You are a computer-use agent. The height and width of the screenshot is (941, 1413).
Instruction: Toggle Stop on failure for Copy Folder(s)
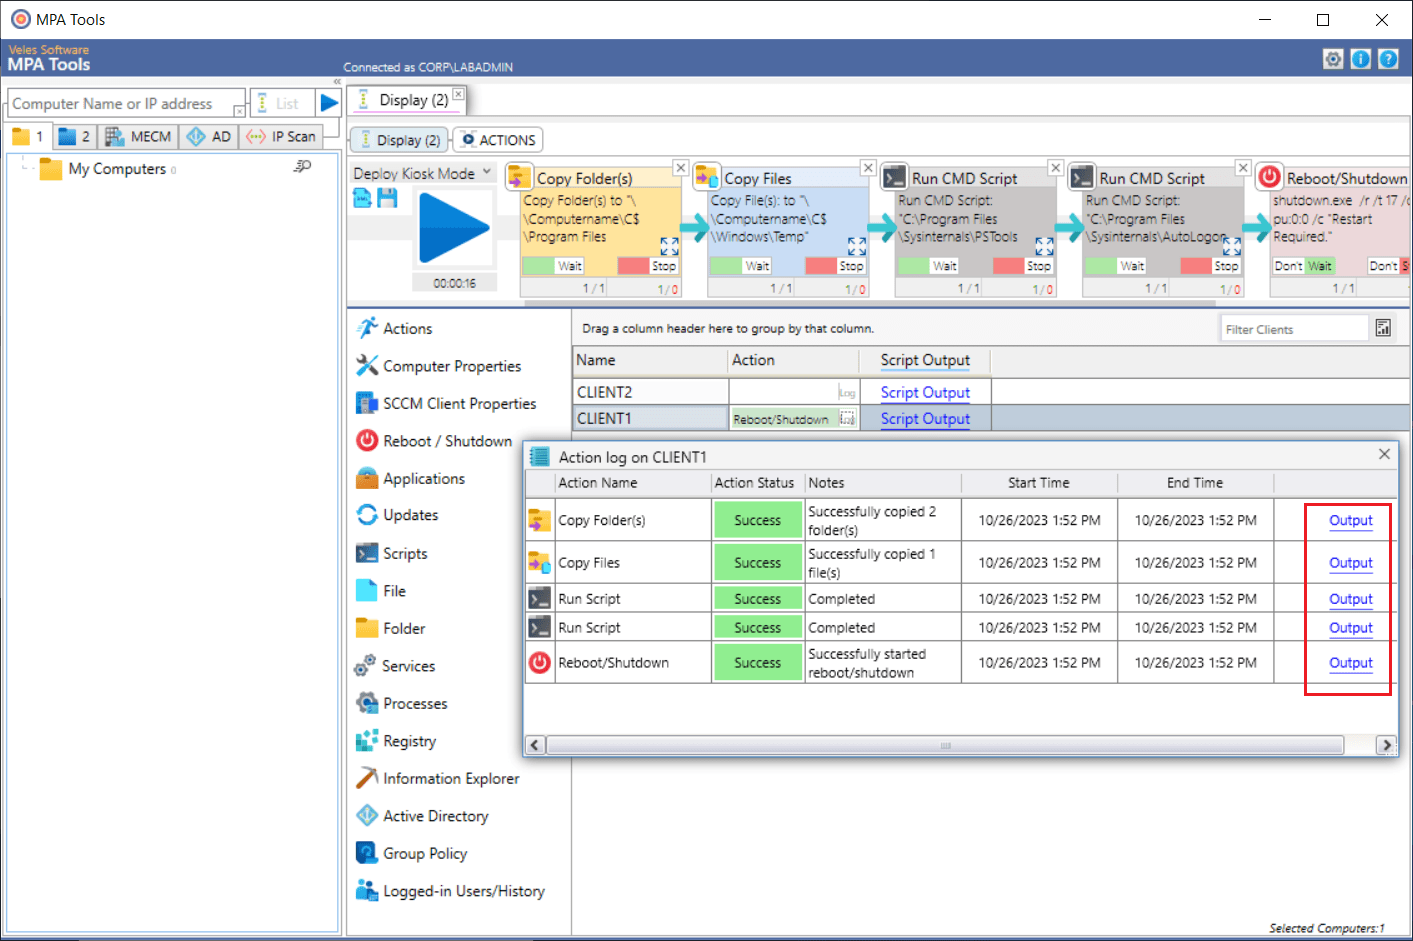(648, 266)
